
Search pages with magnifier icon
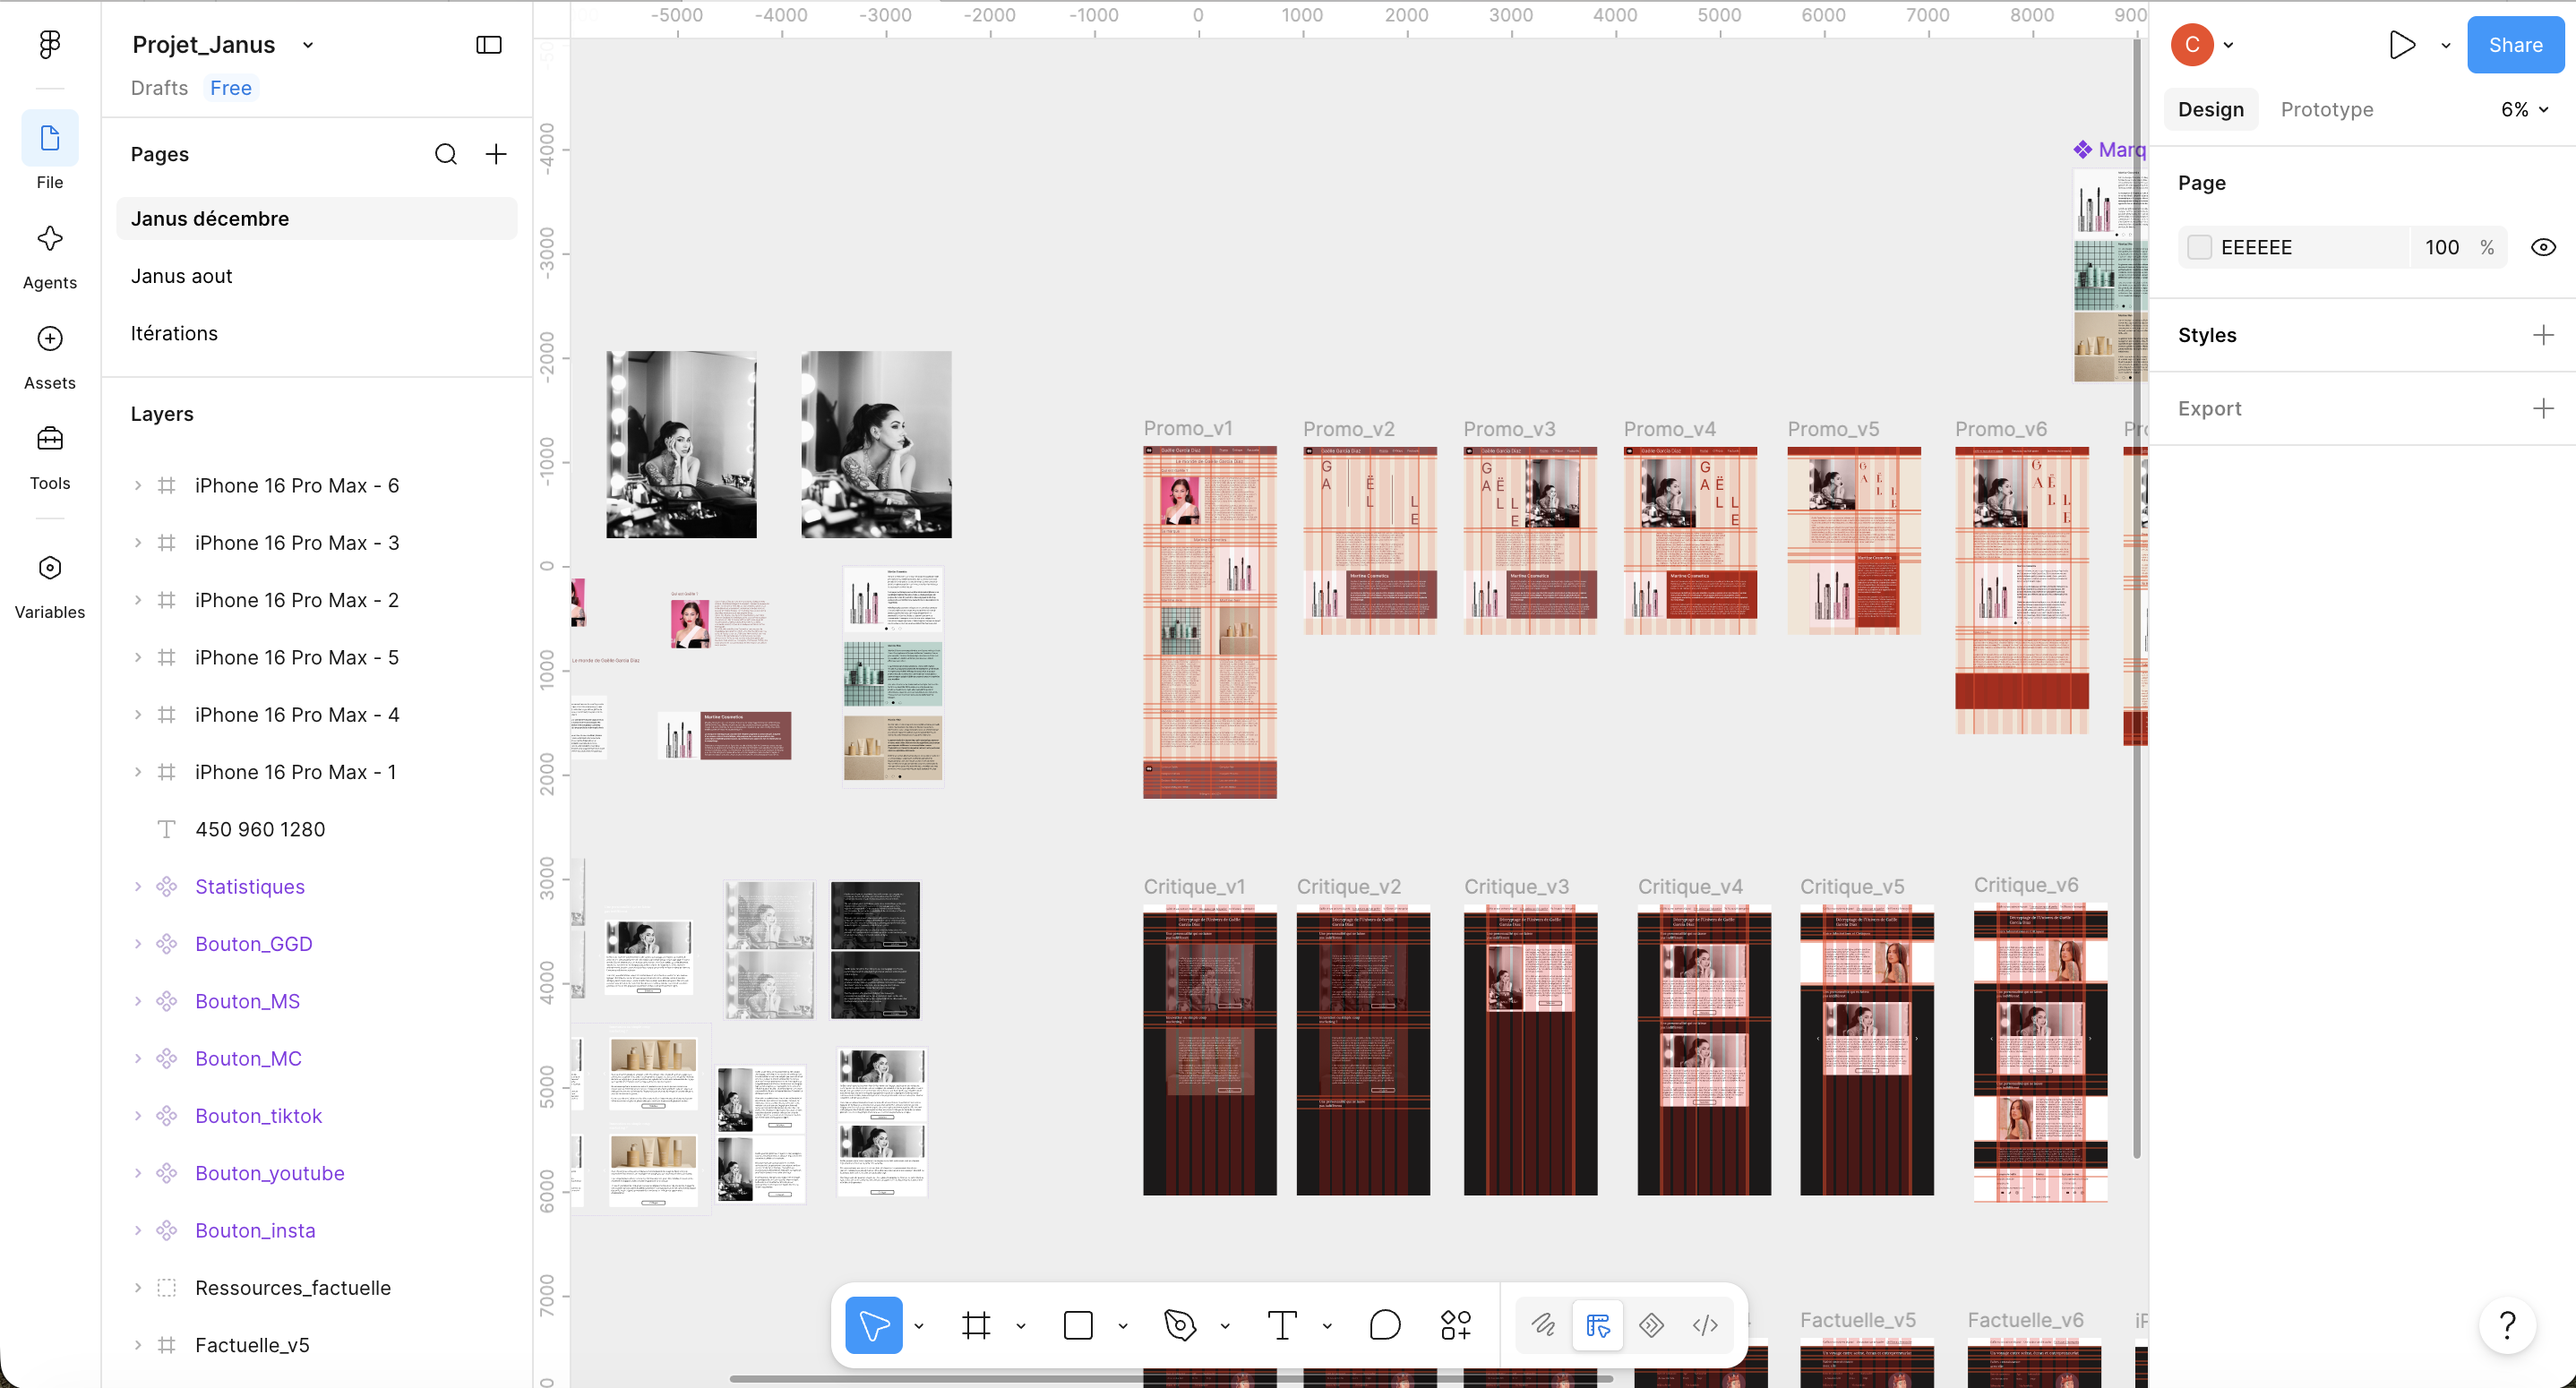(446, 154)
